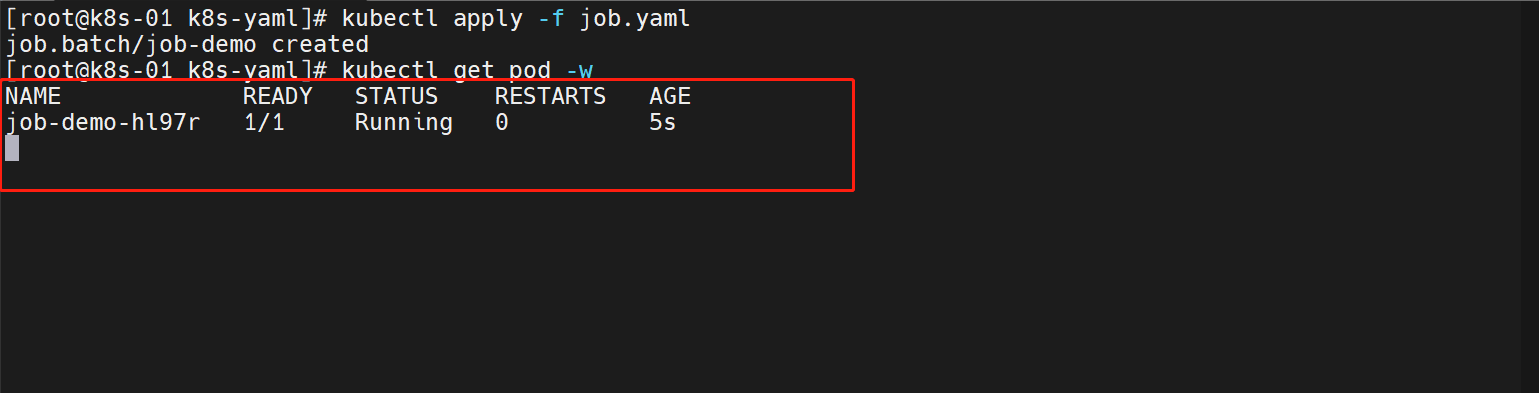Click the STATUS column header
This screenshot has width=1539, height=393.
(x=396, y=97)
